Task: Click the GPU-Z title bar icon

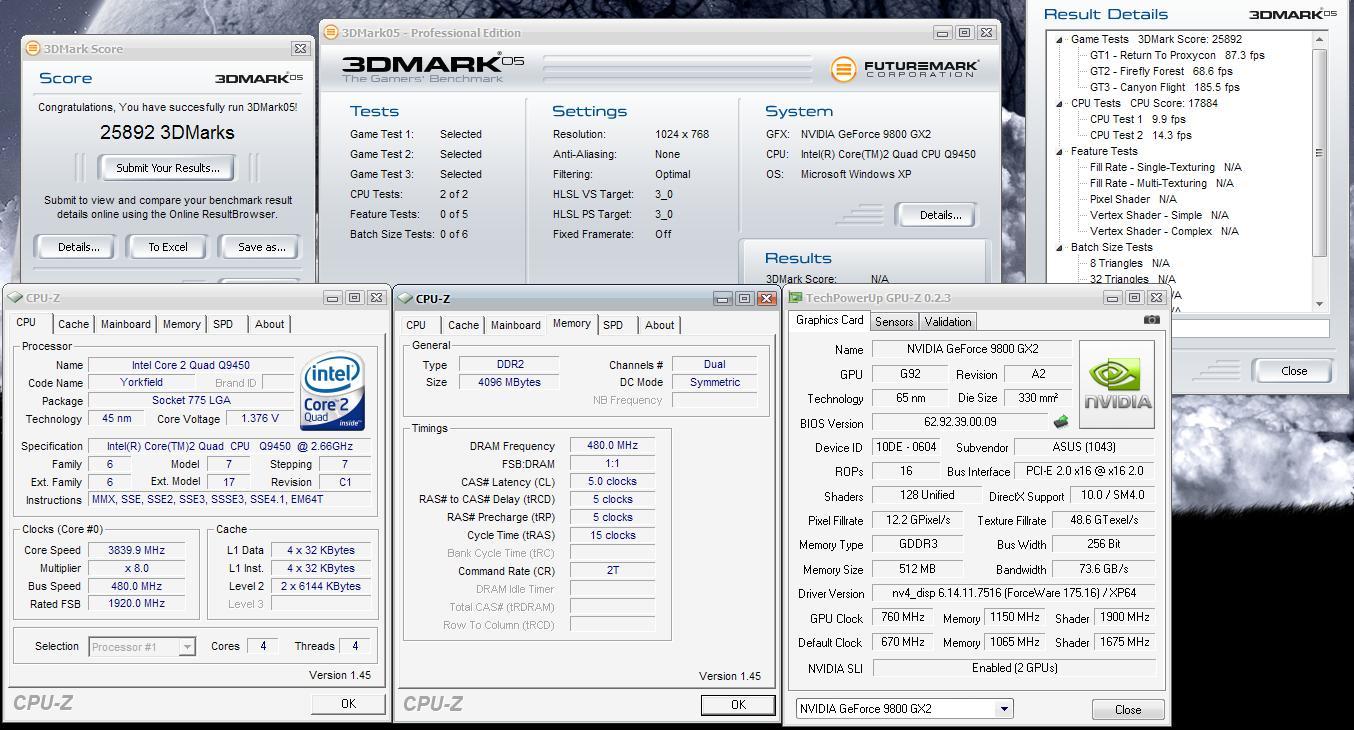Action: point(795,297)
